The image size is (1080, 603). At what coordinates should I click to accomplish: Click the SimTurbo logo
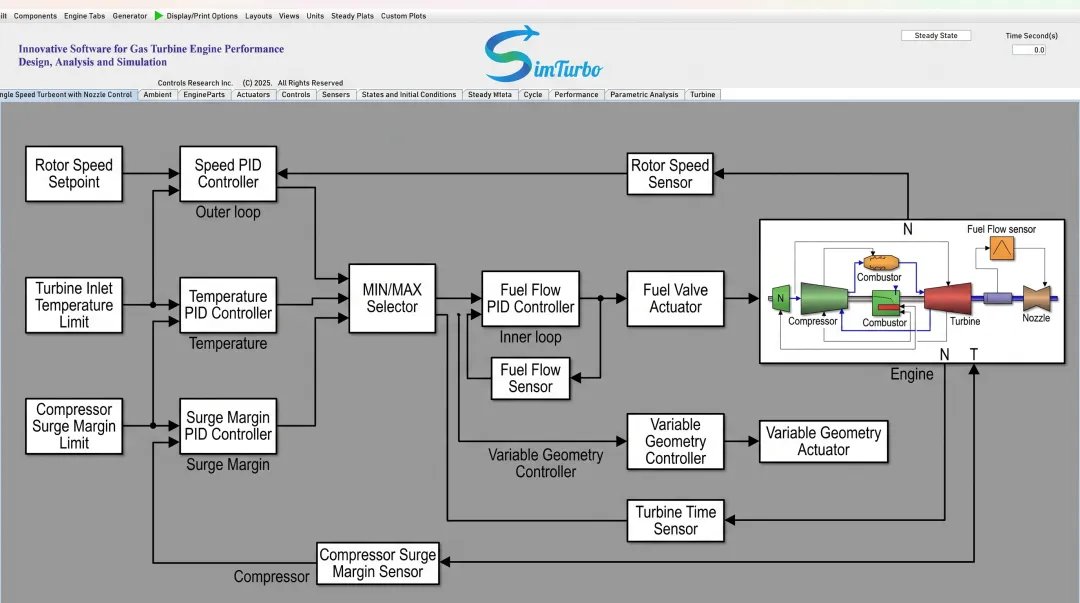(543, 54)
